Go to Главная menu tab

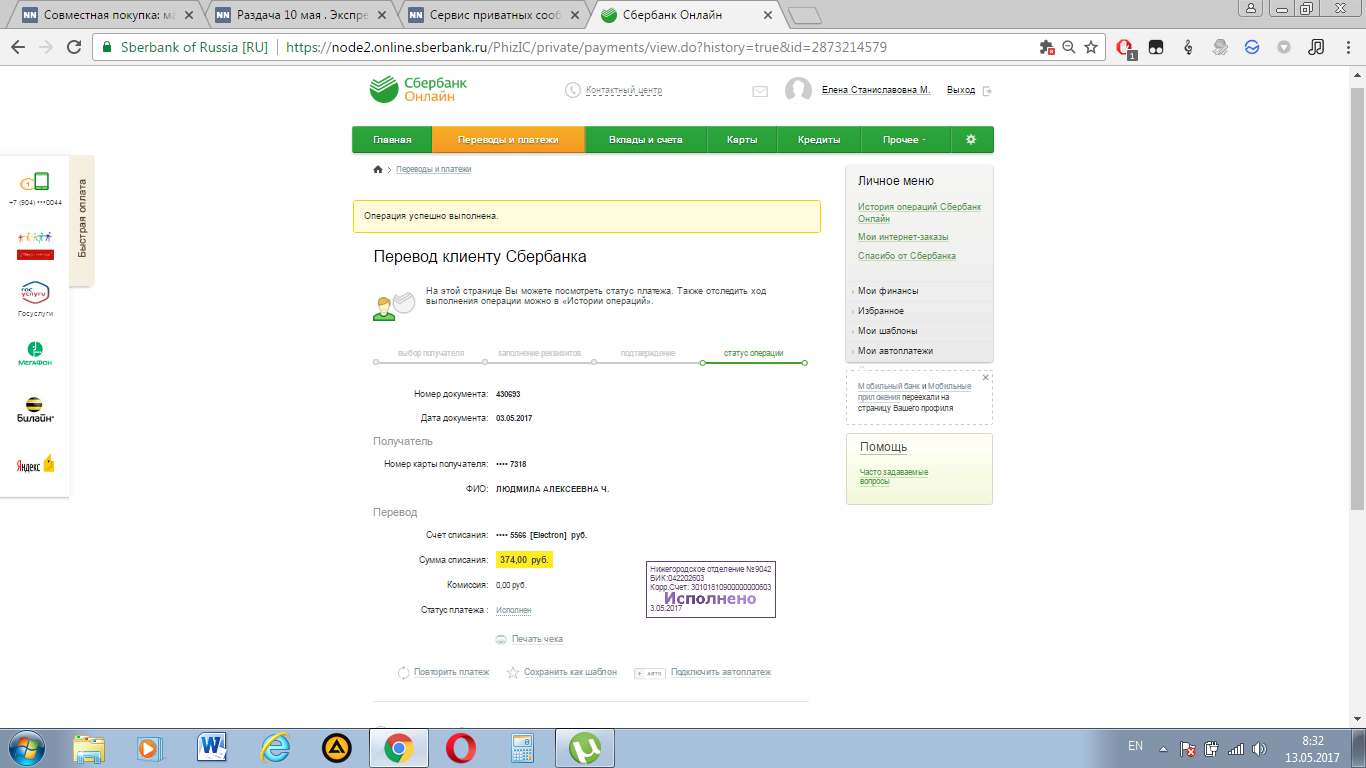pos(392,140)
